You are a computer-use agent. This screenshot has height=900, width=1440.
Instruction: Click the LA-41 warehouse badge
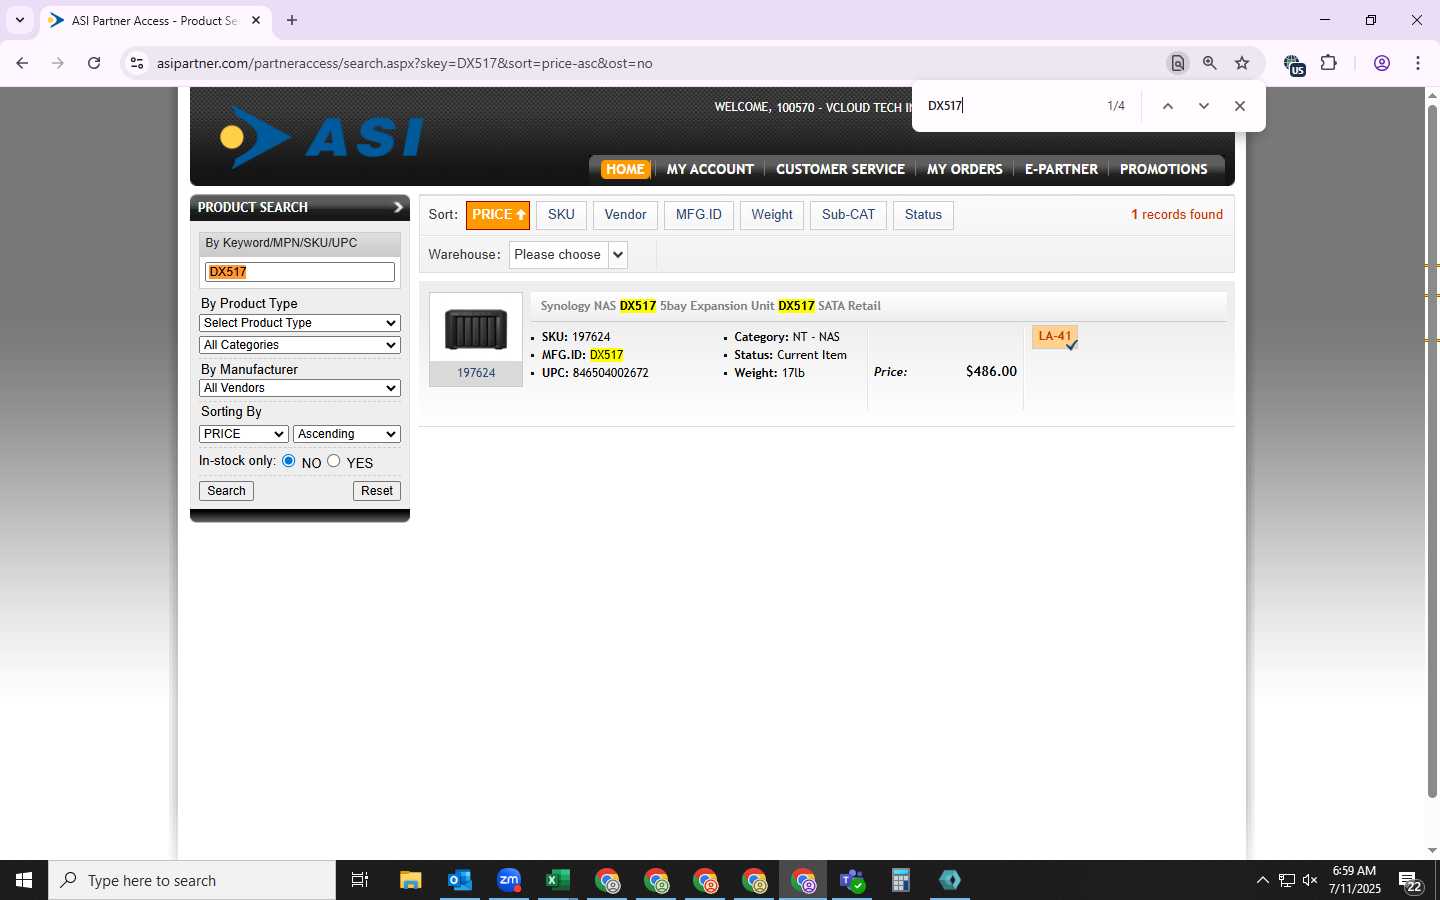coord(1055,337)
